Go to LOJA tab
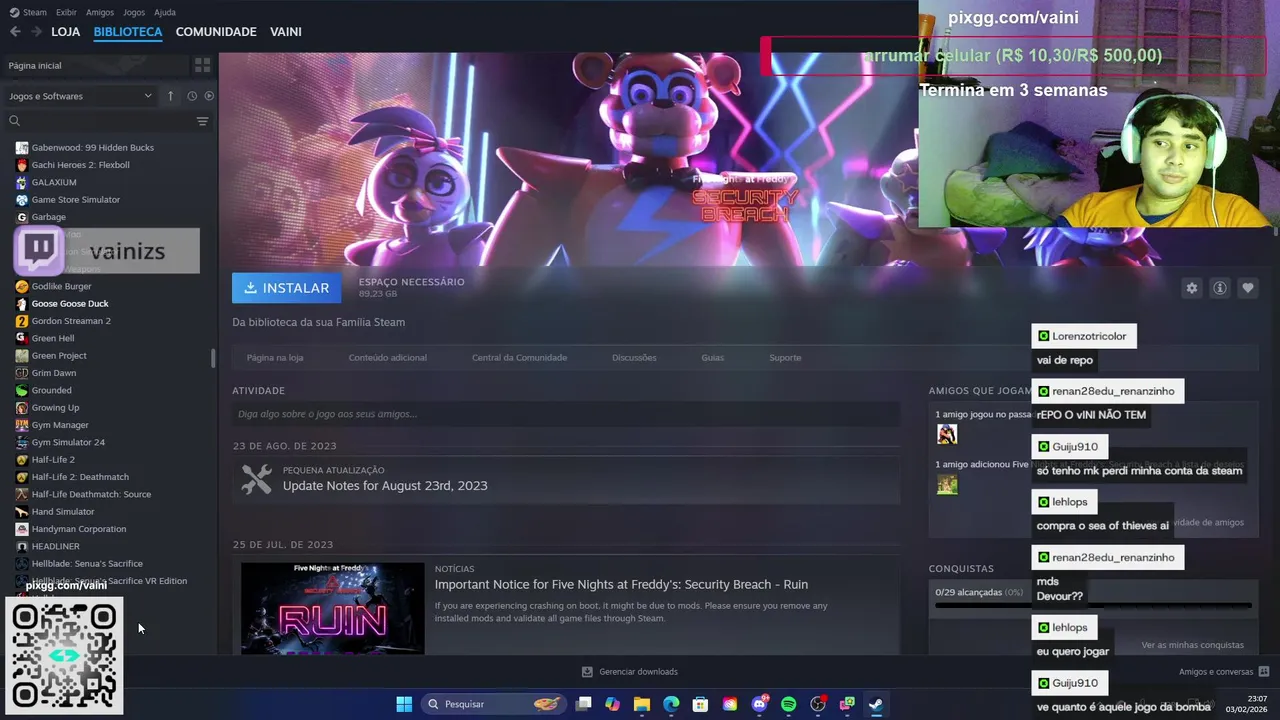 pyautogui.click(x=65, y=32)
